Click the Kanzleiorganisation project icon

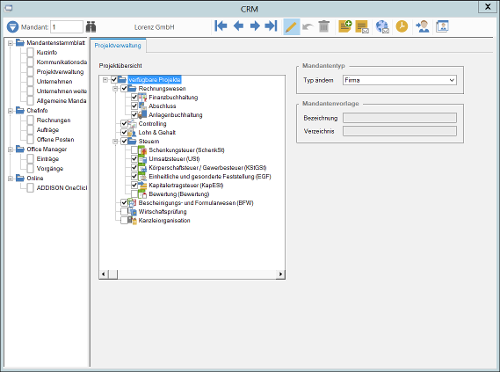[x=132, y=220]
